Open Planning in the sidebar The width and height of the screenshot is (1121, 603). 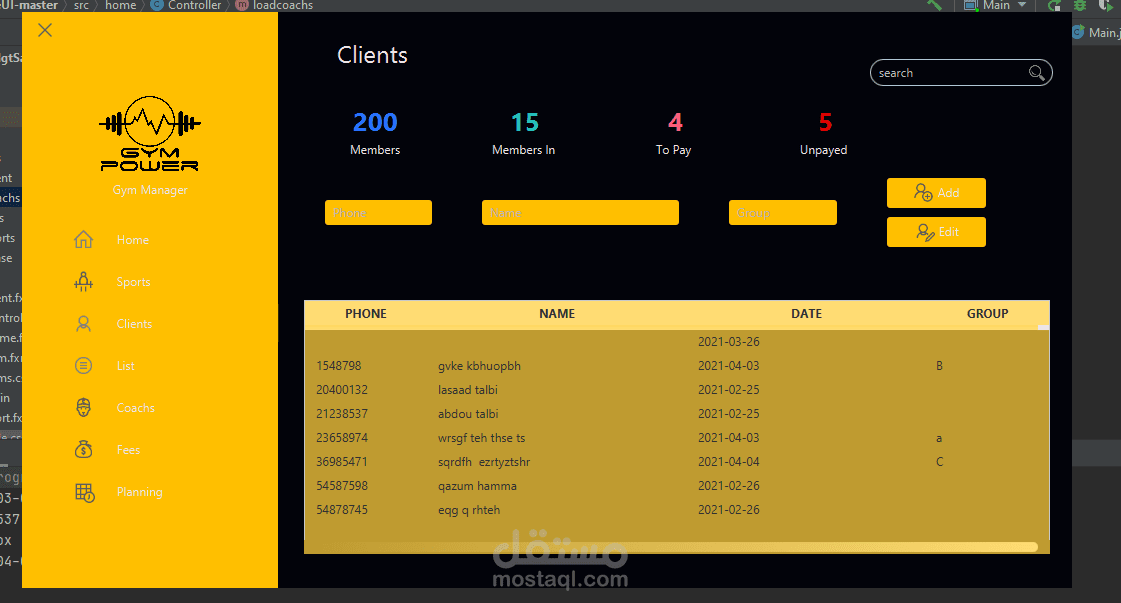tap(139, 492)
